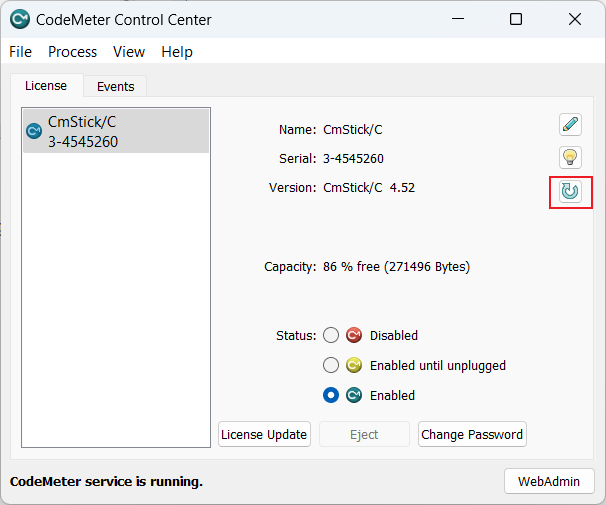606x505 pixels.
Task: Click the yellow Enabled until unplugged icon
Action: (354, 366)
